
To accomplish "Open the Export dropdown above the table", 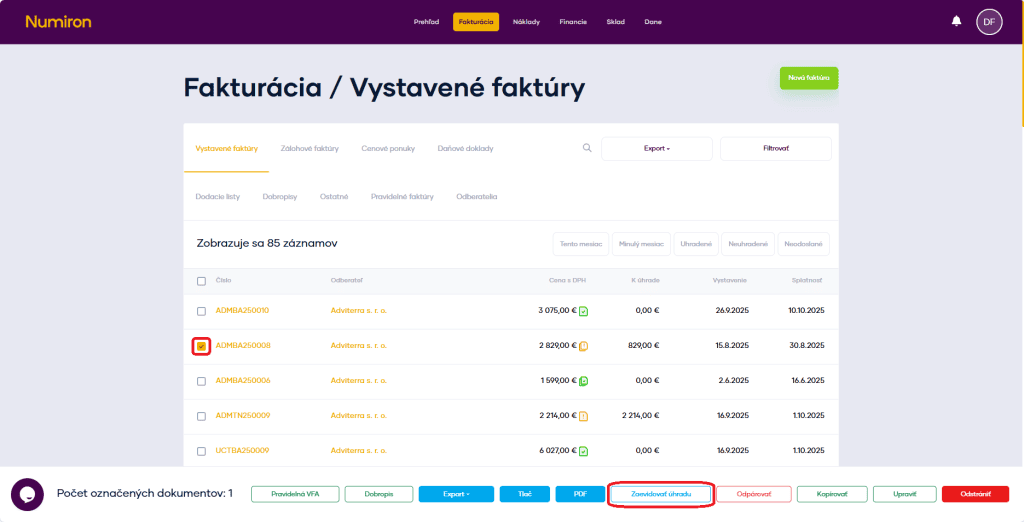I will [x=656, y=148].
